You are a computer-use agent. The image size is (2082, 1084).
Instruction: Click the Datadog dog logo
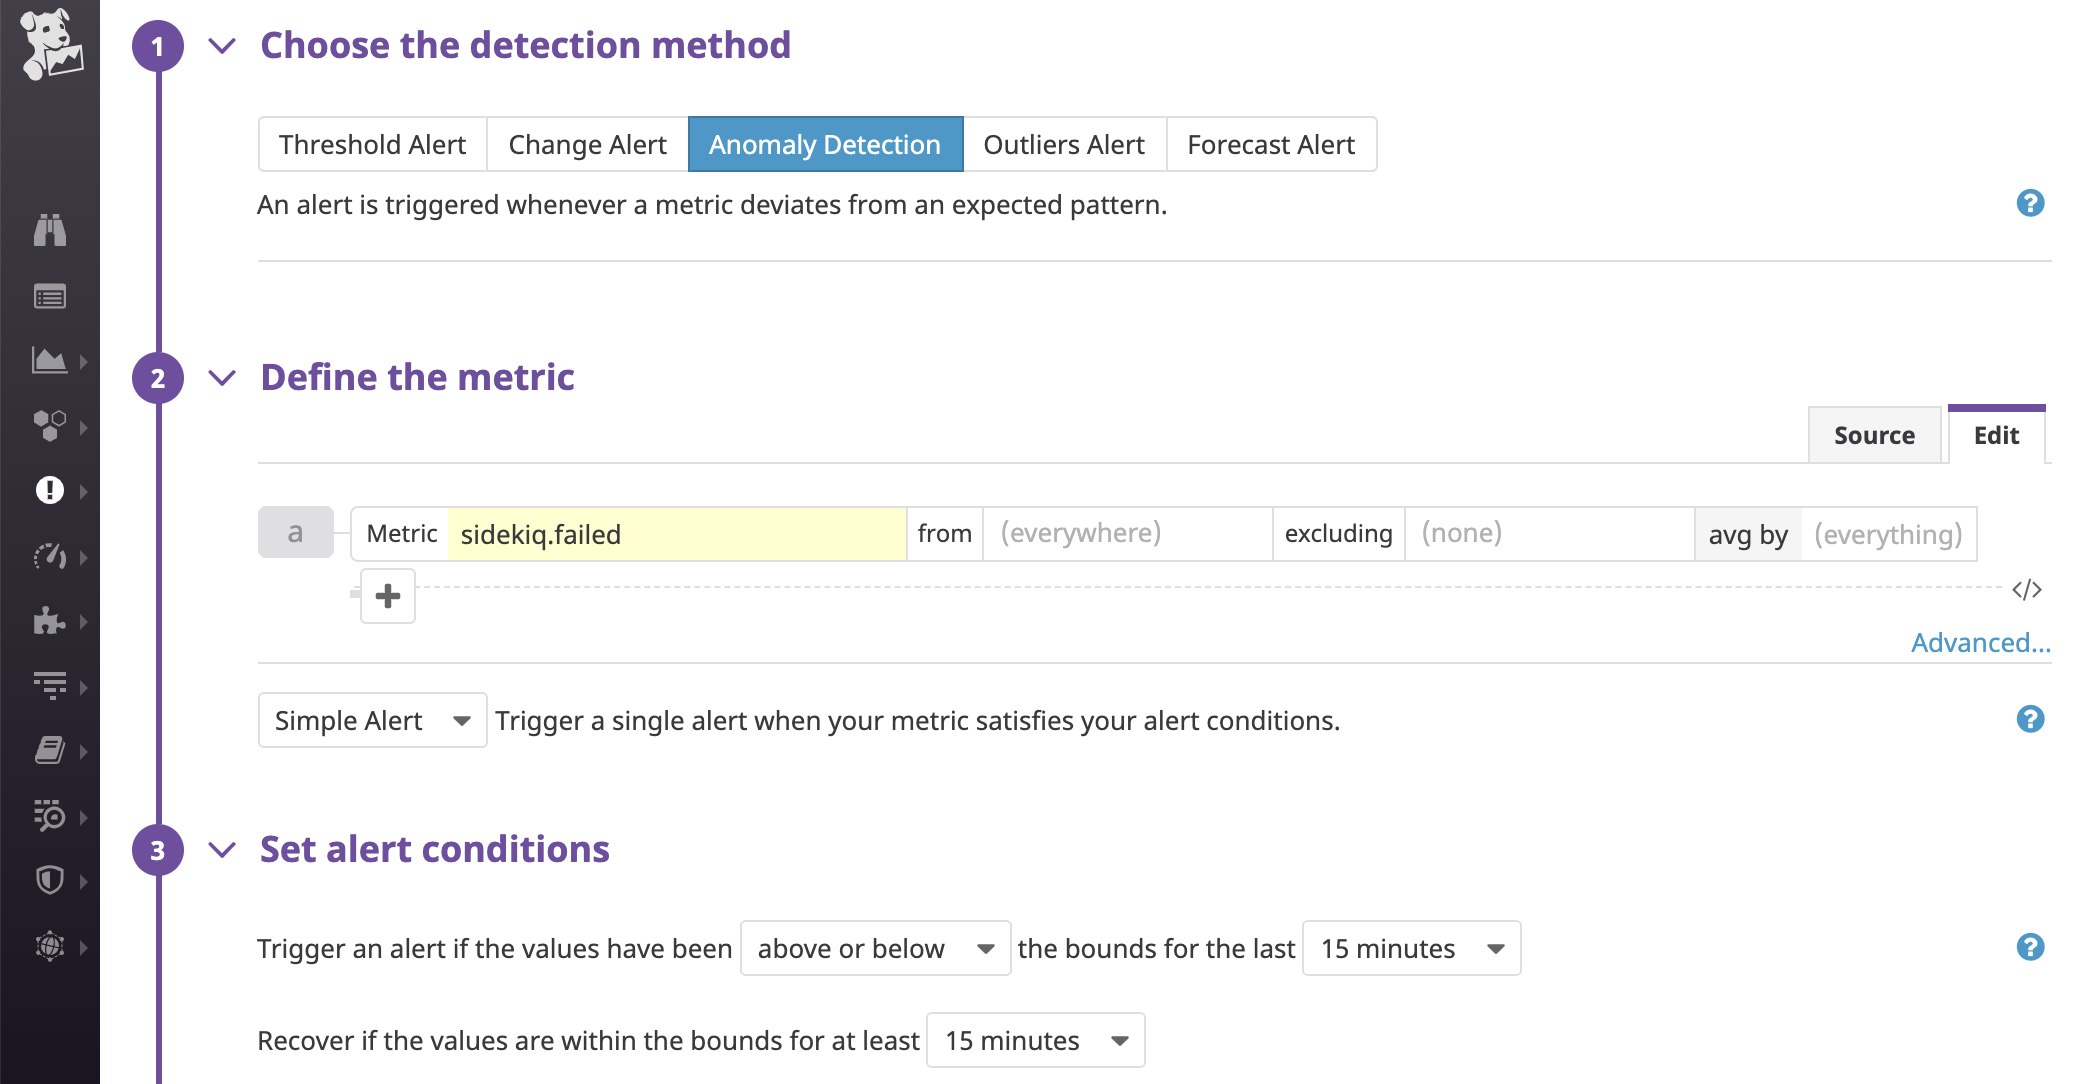pos(51,44)
